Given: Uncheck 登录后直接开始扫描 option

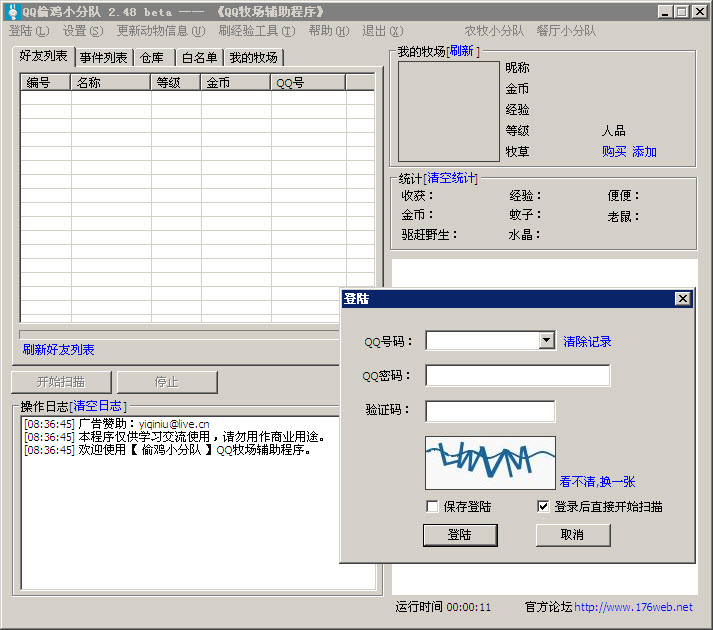Looking at the screenshot, I should [x=543, y=506].
